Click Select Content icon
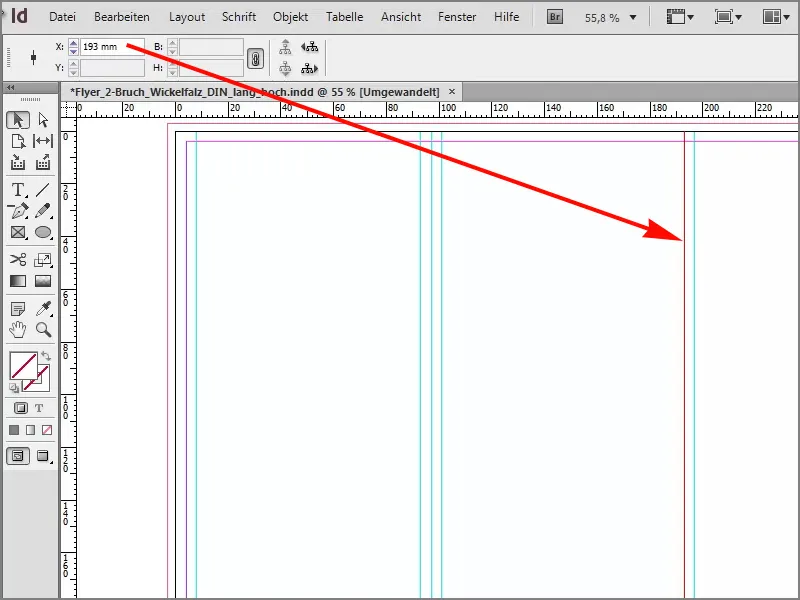800x600 pixels. point(285,68)
